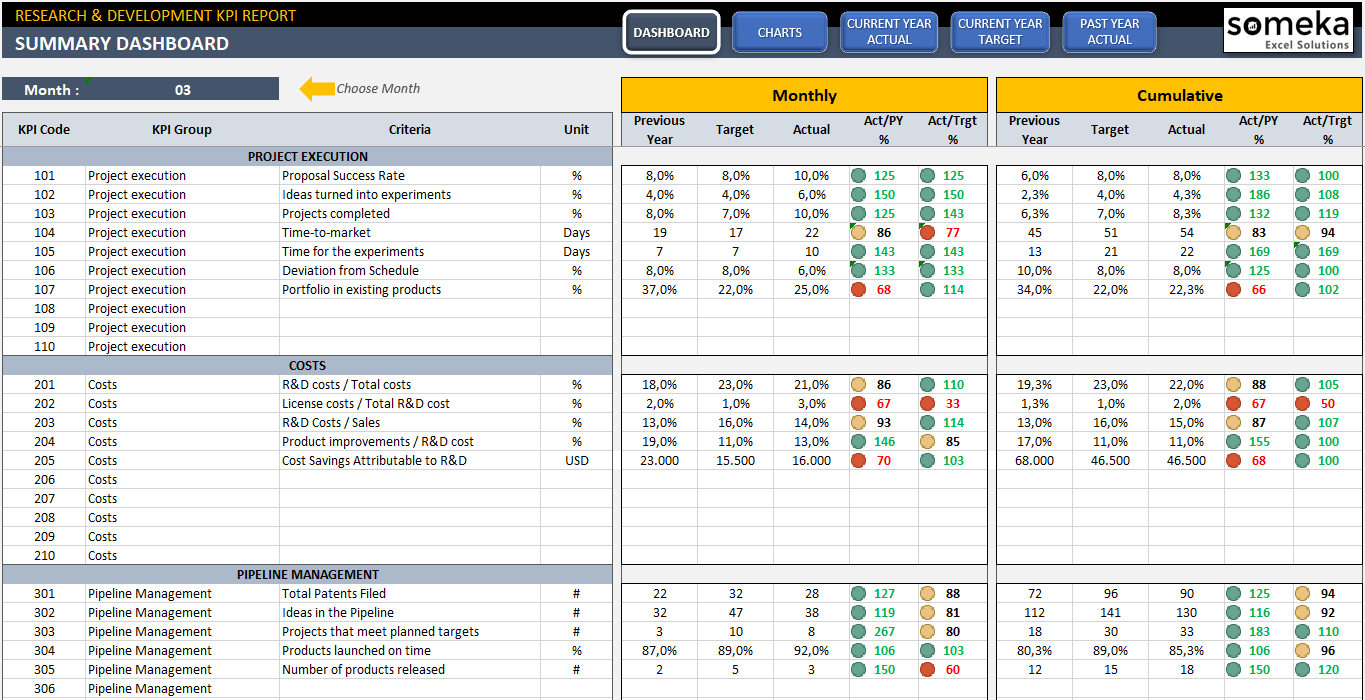Click the yellow cumulative dot for Total Patents Filed
Image resolution: width=1365 pixels, height=700 pixels.
1301,593
